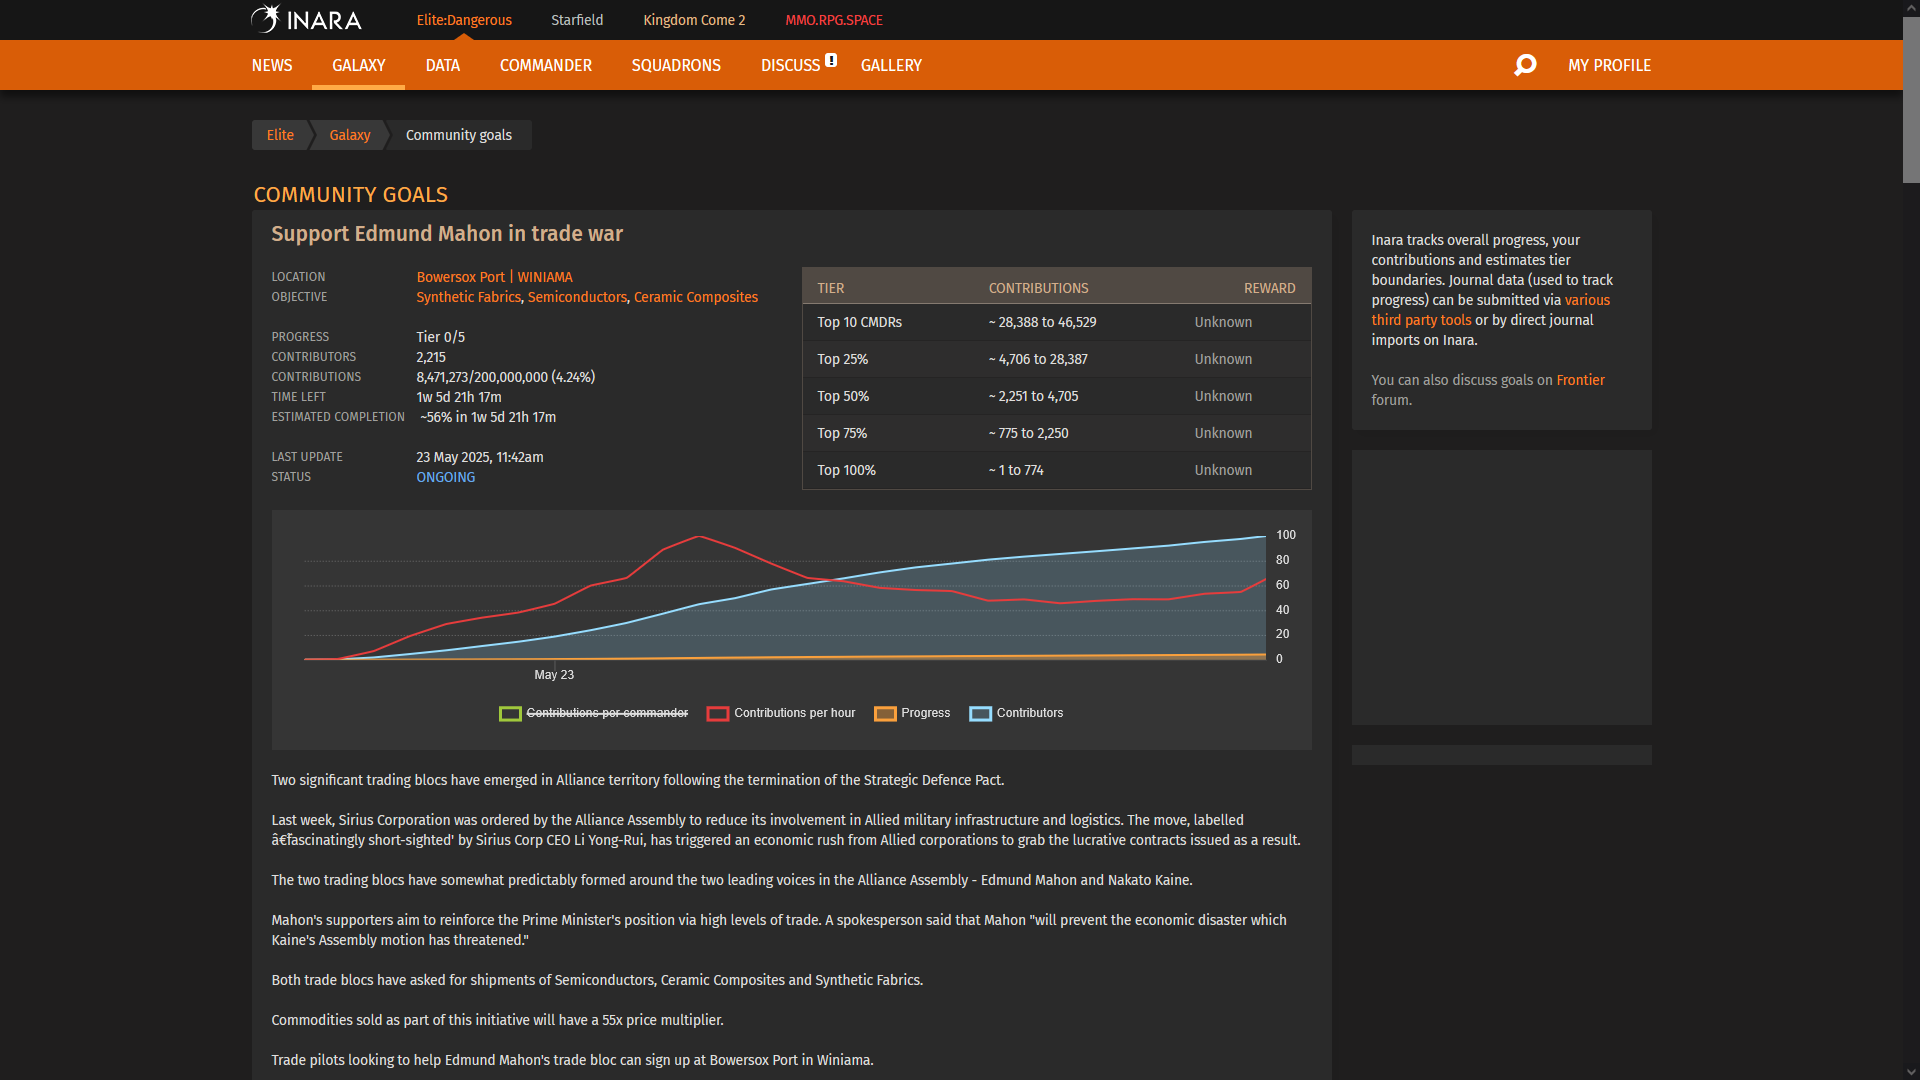The height and width of the screenshot is (1080, 1920).
Task: Expand the Squadrons navigation menu
Action: (675, 65)
